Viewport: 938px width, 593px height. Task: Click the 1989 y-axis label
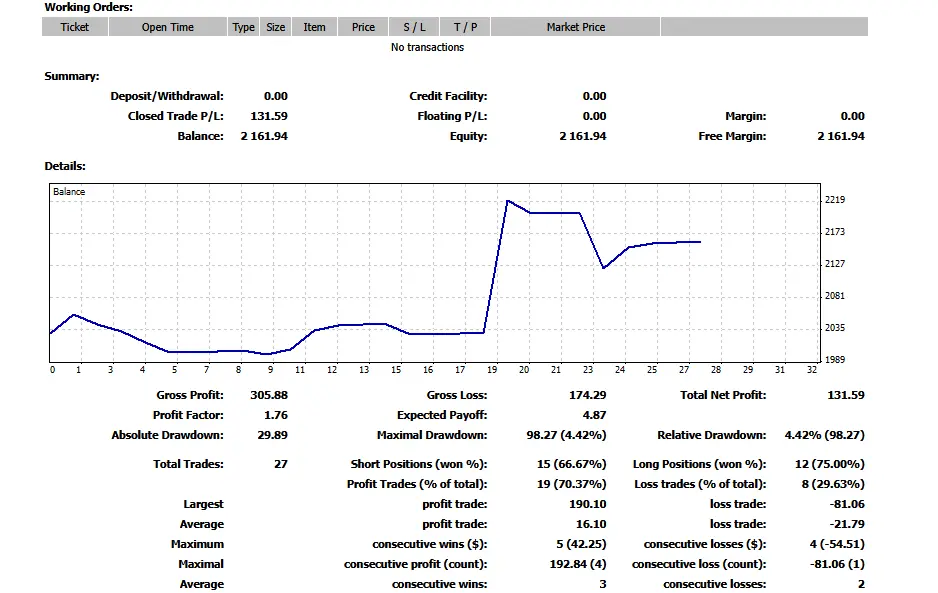(835, 360)
